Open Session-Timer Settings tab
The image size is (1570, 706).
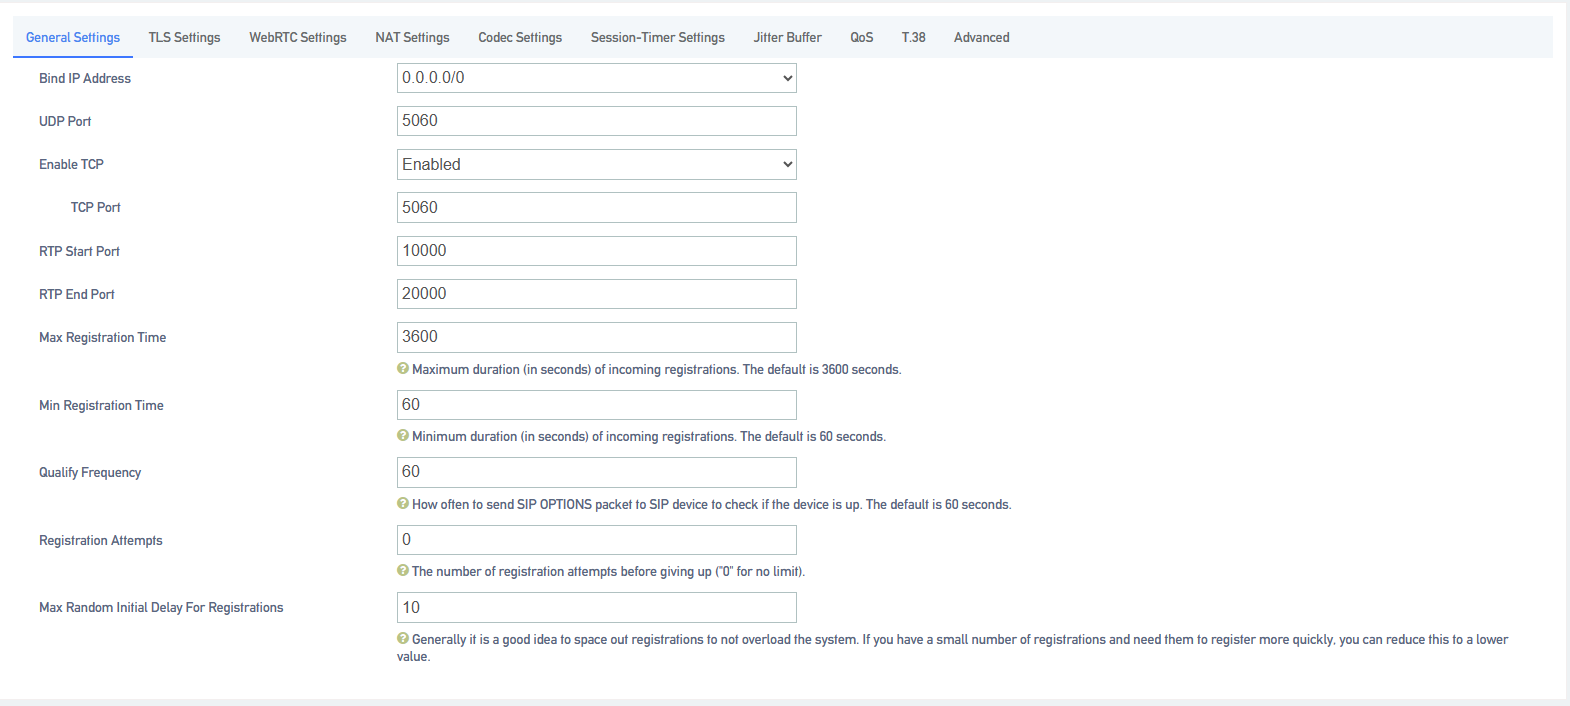(x=658, y=37)
